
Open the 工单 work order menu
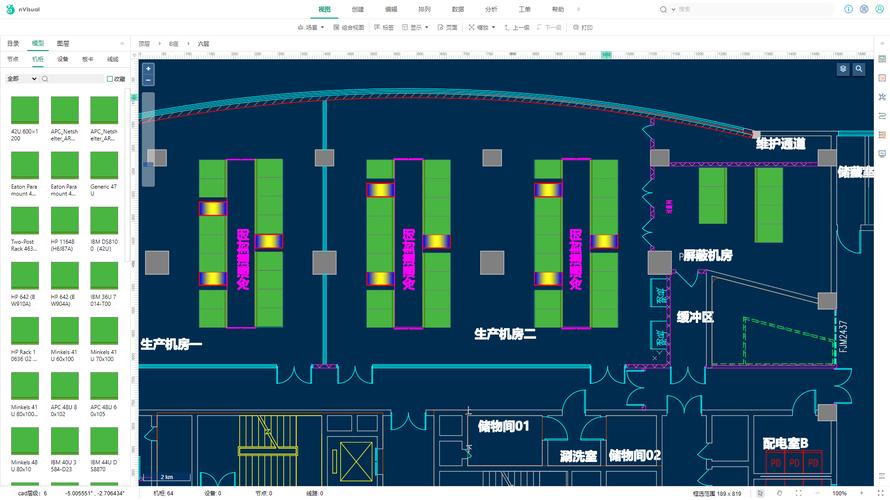(525, 9)
